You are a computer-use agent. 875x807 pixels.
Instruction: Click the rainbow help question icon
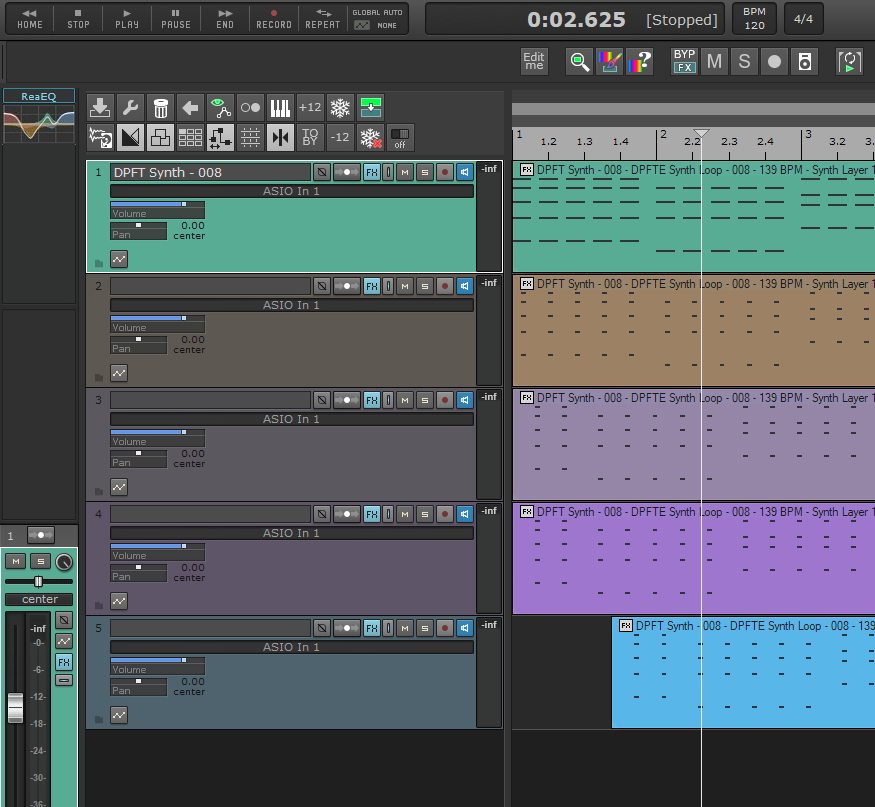click(x=639, y=62)
